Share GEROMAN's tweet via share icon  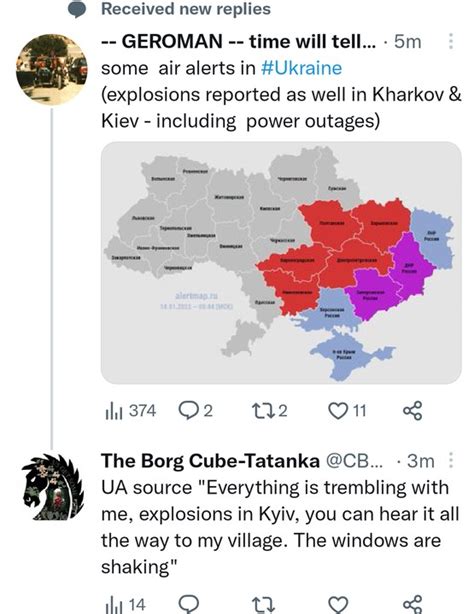[413, 411]
